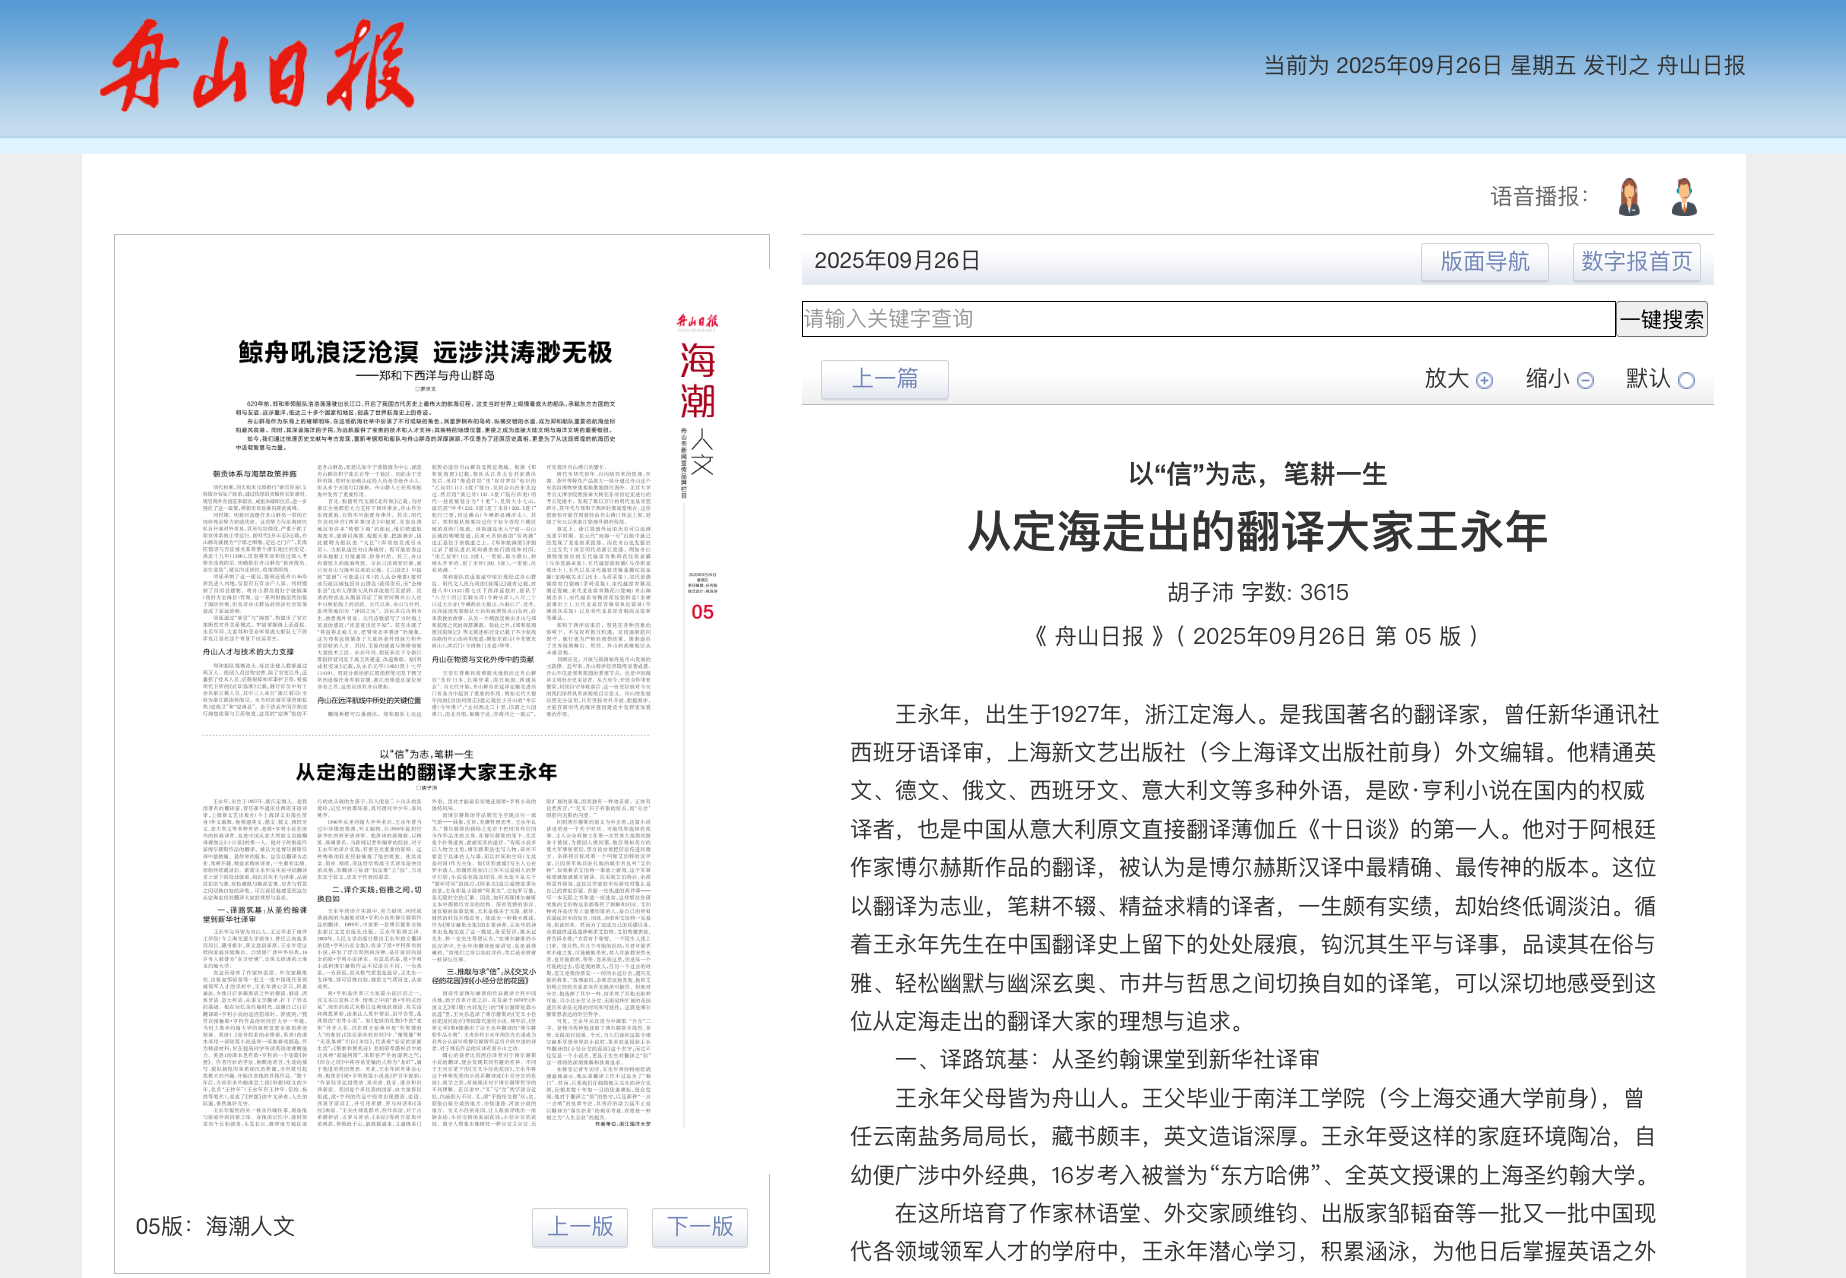The image size is (1846, 1278).
Task: Open the 从定海走出的翻译大家王永年 article in thumbnail
Action: 426,772
